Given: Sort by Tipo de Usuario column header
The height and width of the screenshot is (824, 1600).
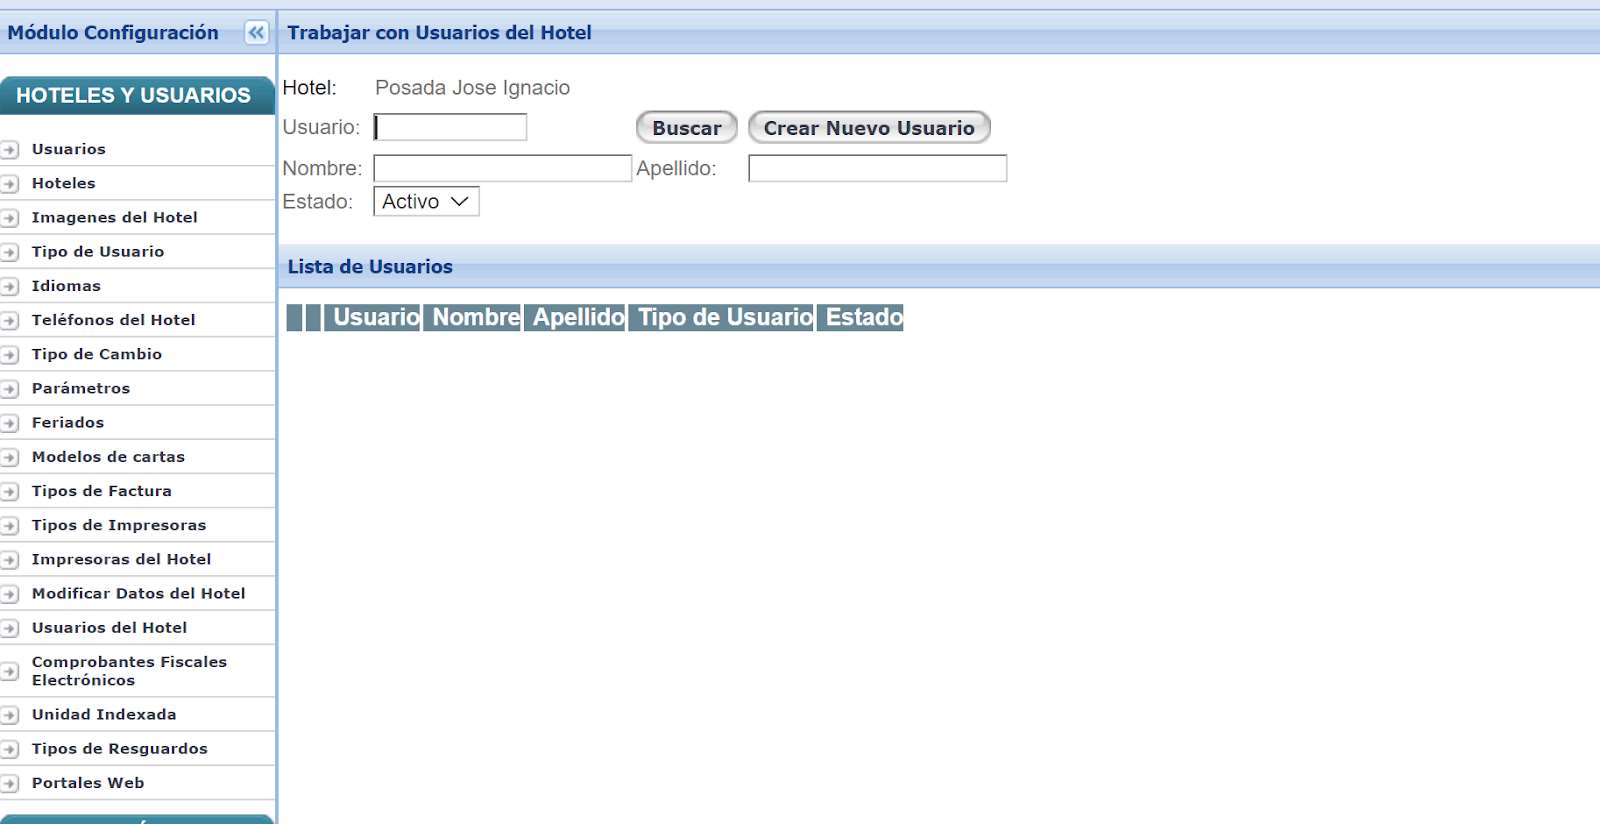Looking at the screenshot, I should 725,318.
